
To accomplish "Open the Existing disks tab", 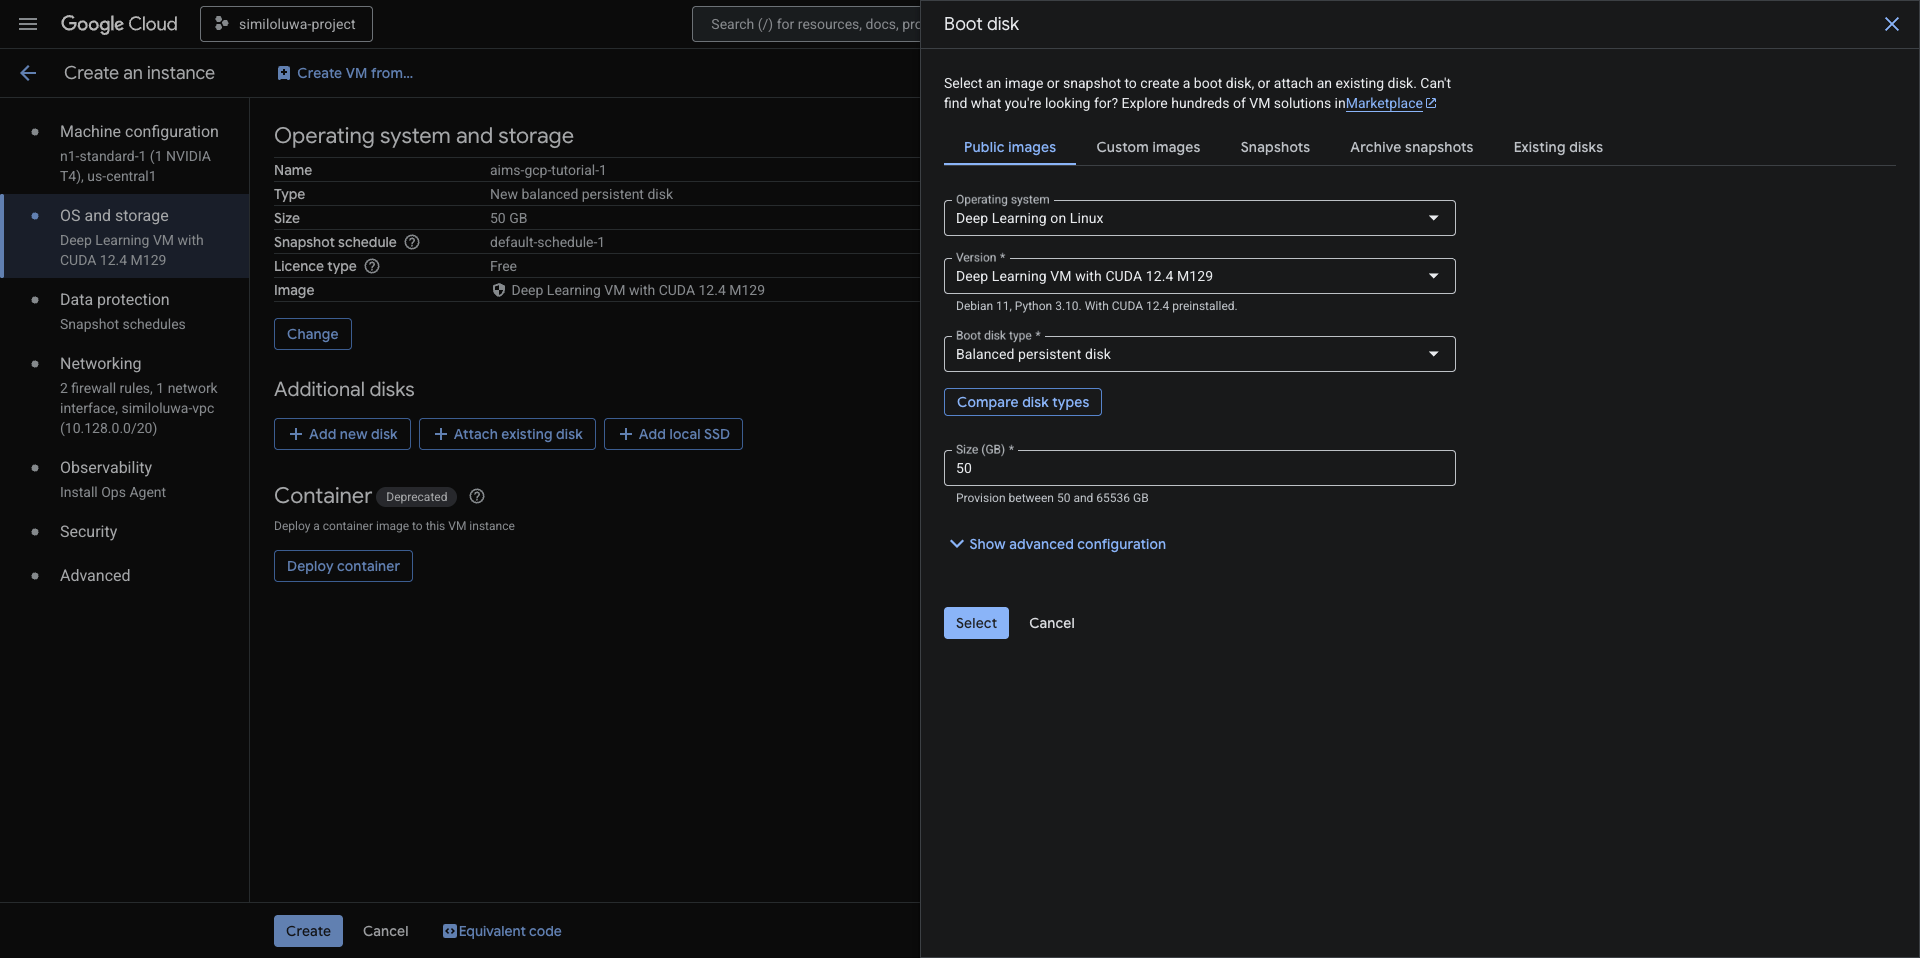I will 1557,147.
